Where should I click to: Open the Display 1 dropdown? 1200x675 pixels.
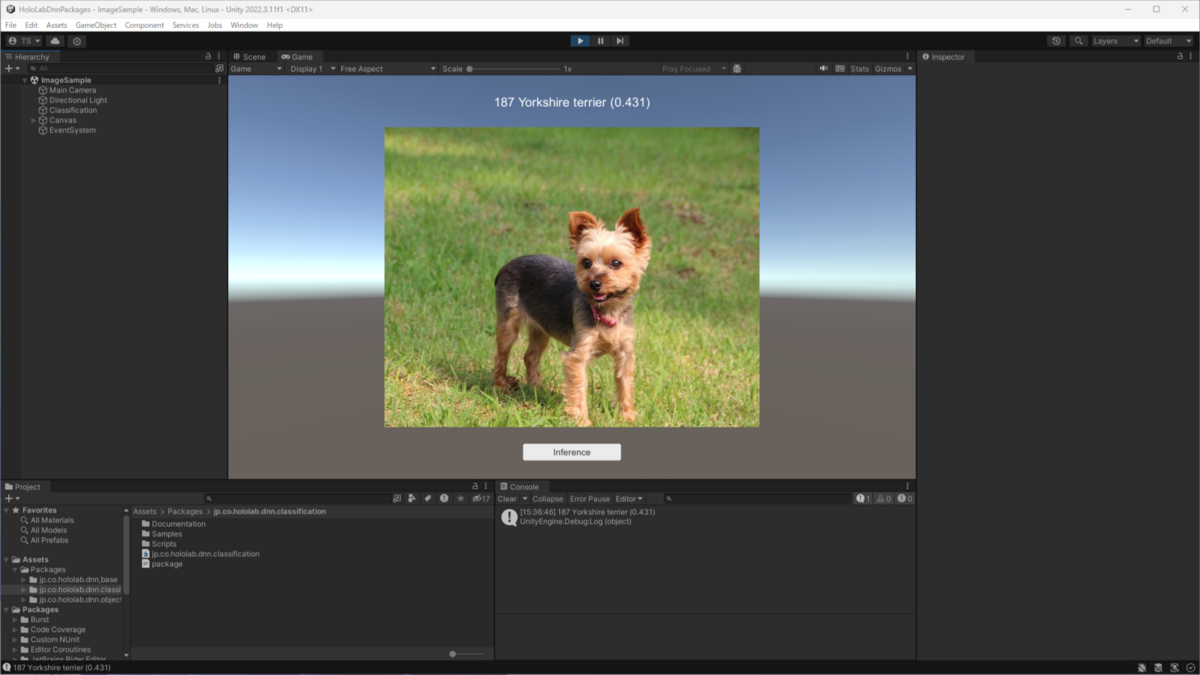pyautogui.click(x=312, y=69)
